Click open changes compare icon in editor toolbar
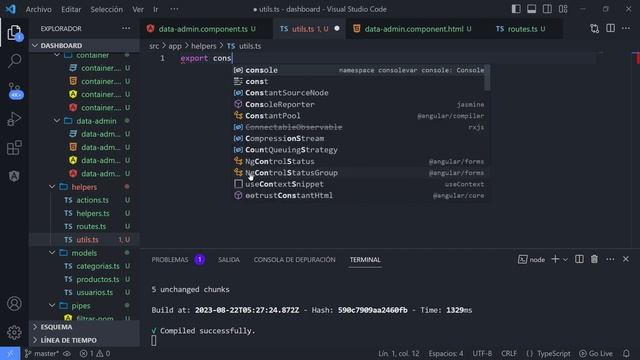Image resolution: width=640 pixels, height=360 pixels. [595, 29]
